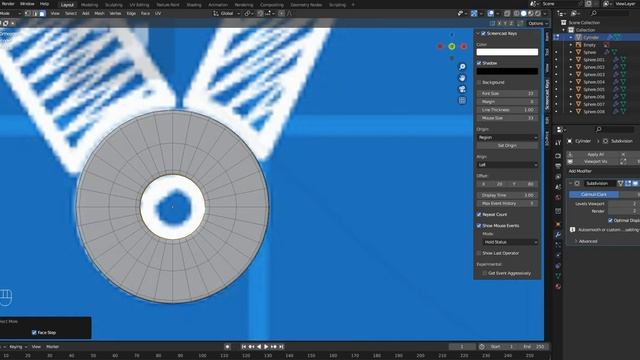Toggle the Background checkbox

coord(479,82)
